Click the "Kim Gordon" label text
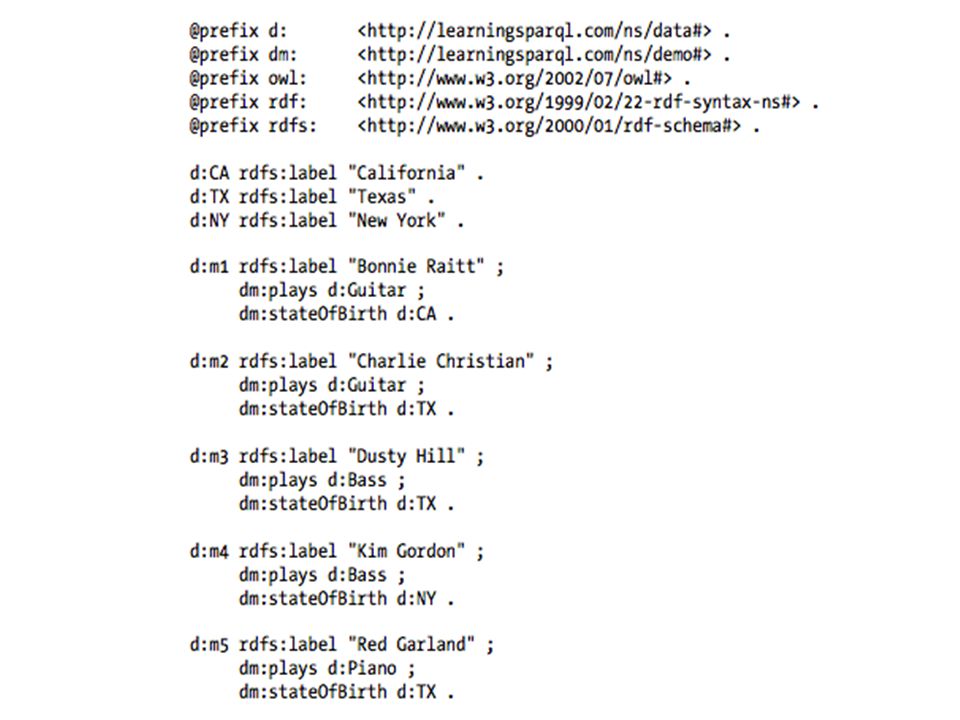Image resolution: width=960 pixels, height=720 pixels. point(407,551)
